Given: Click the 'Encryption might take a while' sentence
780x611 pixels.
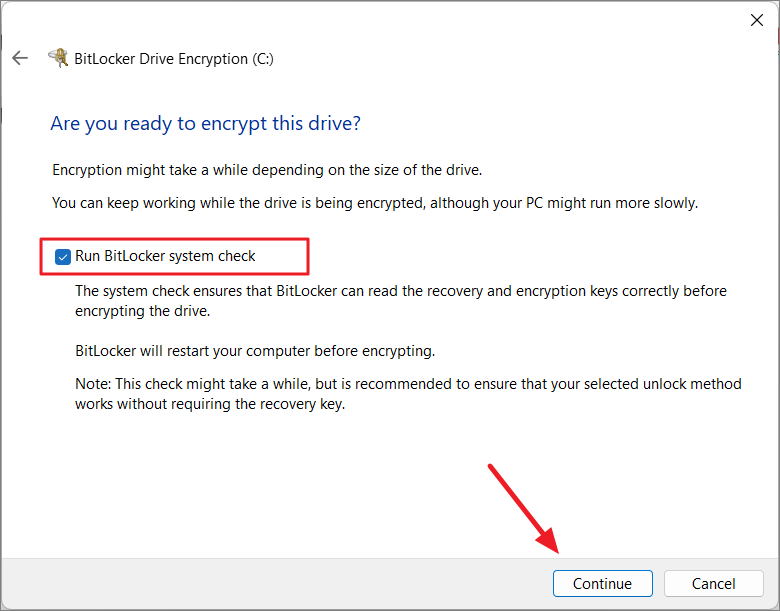Looking at the screenshot, I should point(267,170).
